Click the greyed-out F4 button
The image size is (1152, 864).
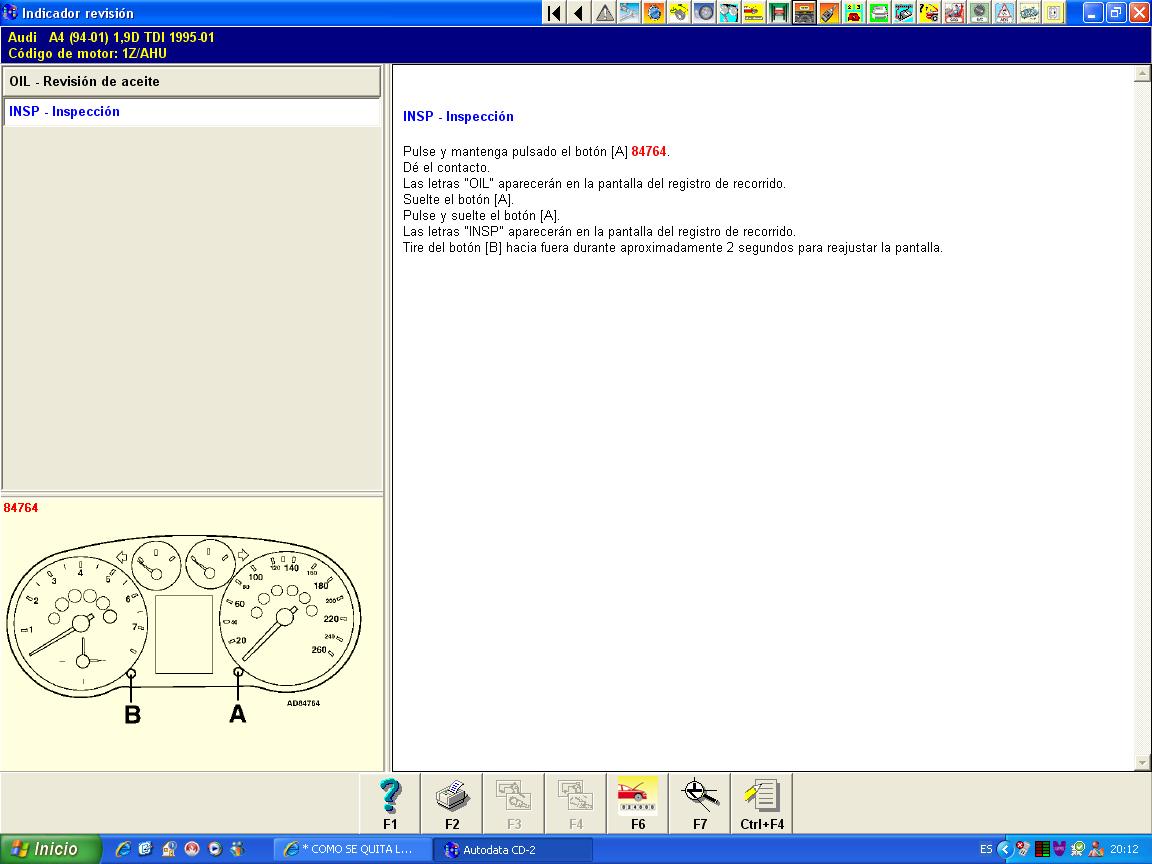(575, 803)
